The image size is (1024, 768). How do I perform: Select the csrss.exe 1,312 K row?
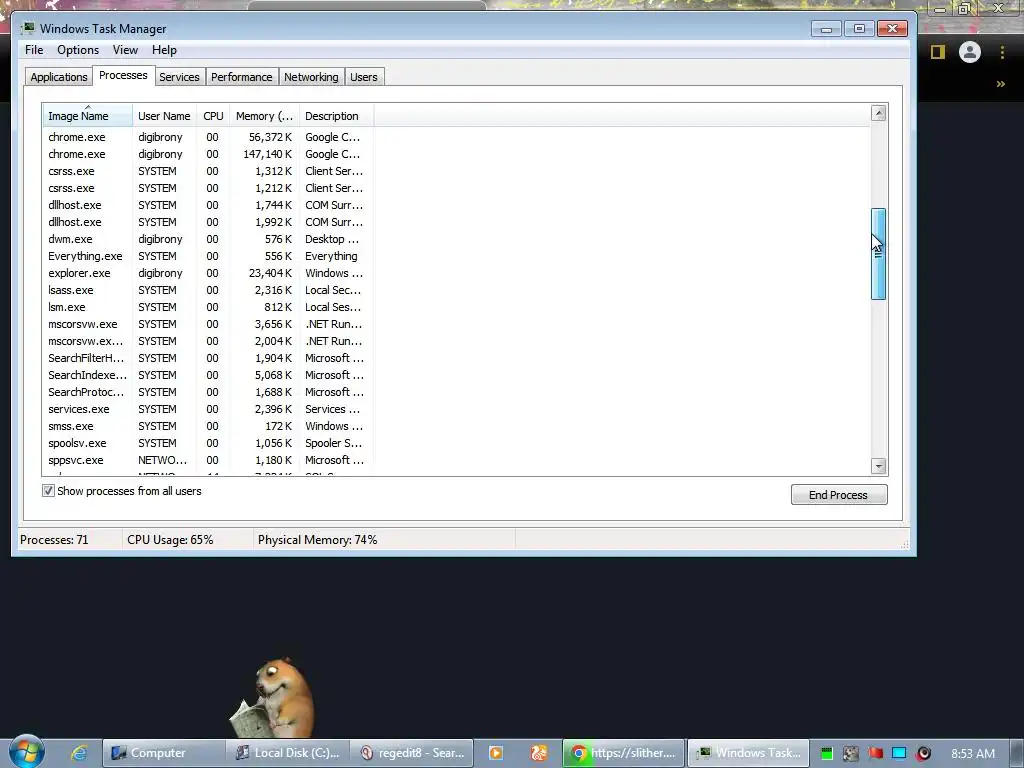click(208, 171)
